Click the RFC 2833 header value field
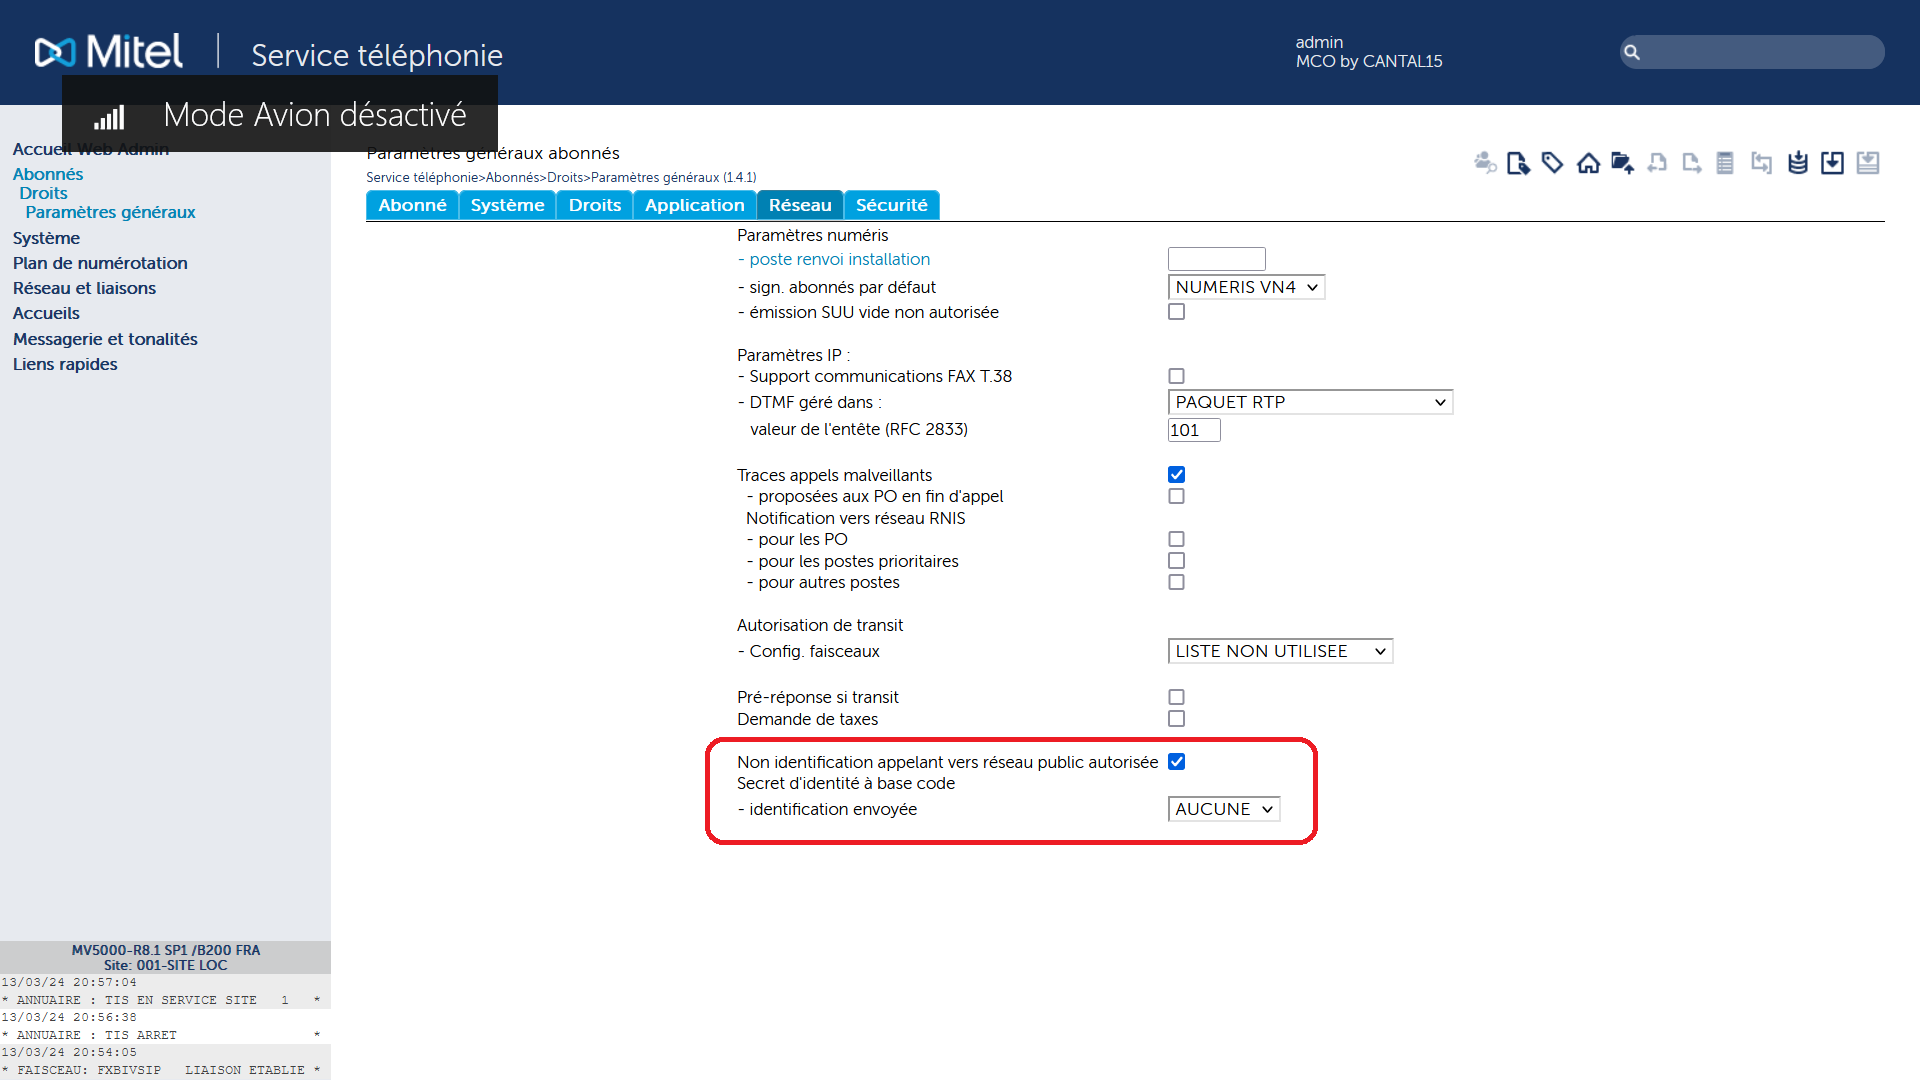Screen dimensions: 1920x1080 pos(1194,430)
